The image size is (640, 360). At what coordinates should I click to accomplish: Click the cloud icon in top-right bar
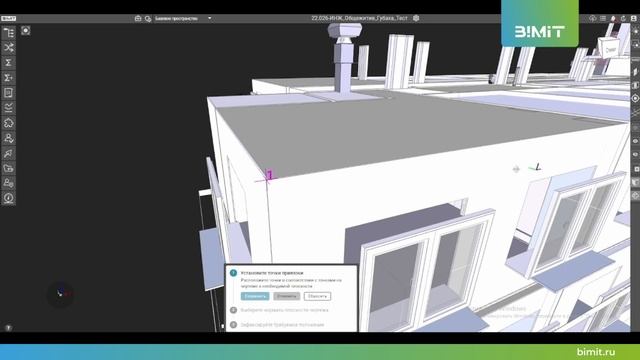(593, 18)
